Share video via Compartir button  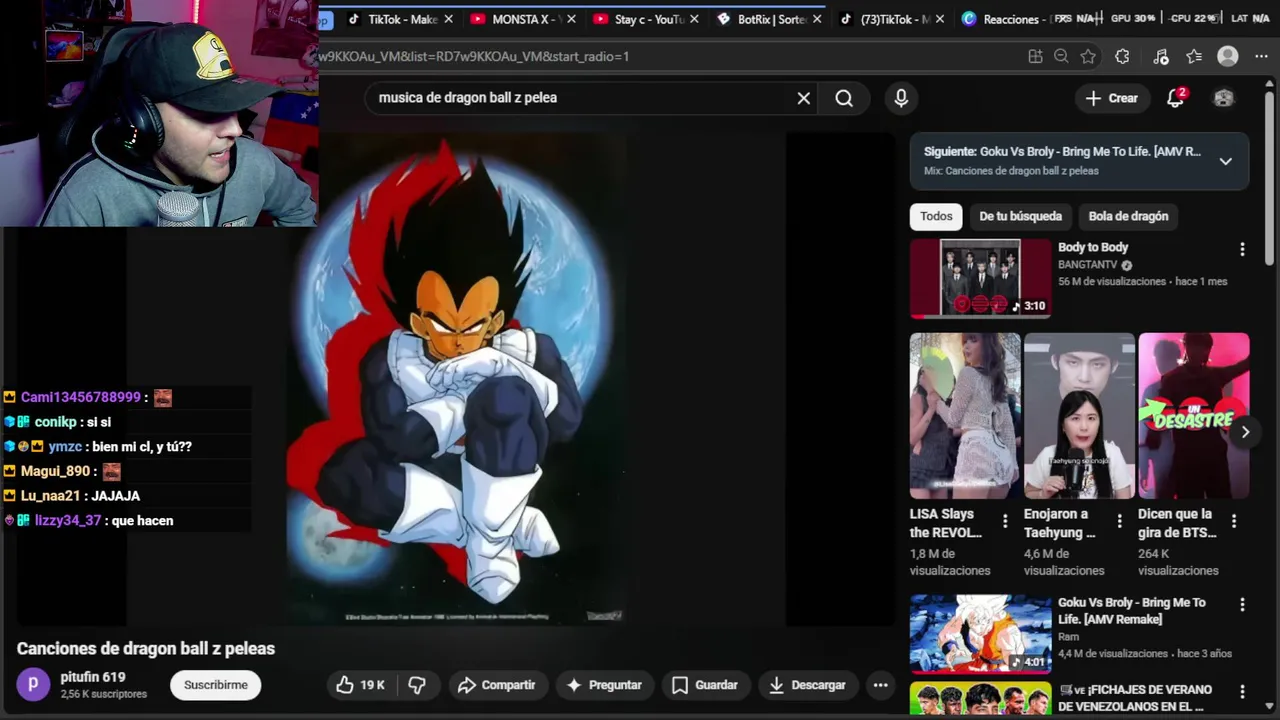click(x=497, y=685)
